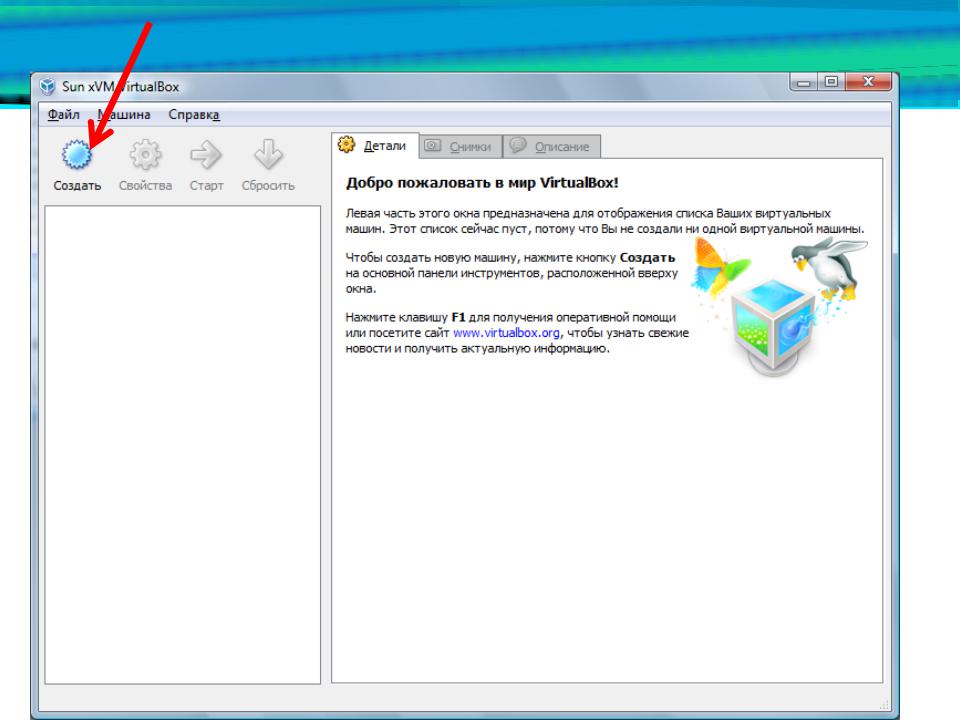Screen dimensions: 960x720
Task: Click the empty virtual machine list pane
Action: coord(182,444)
